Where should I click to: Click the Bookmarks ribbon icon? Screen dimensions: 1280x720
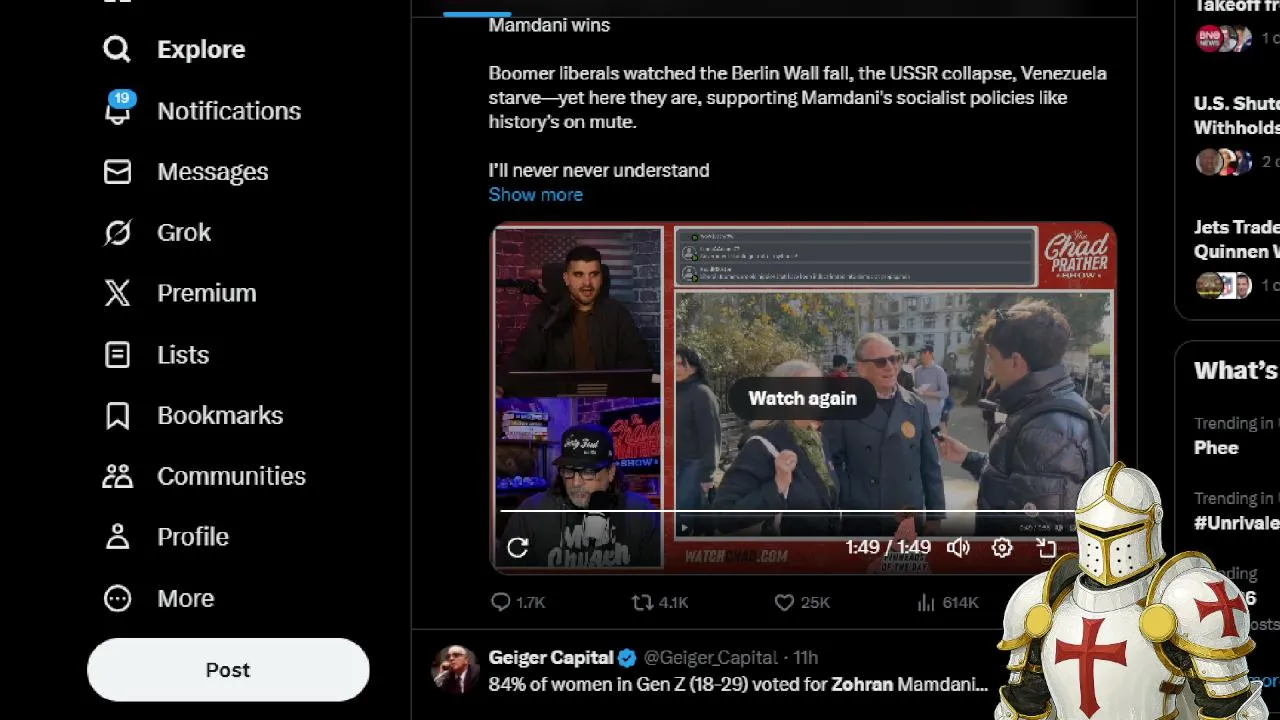click(x=117, y=415)
